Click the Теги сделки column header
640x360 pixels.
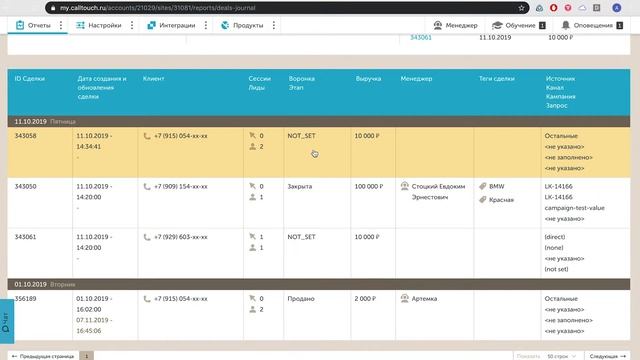click(497, 78)
